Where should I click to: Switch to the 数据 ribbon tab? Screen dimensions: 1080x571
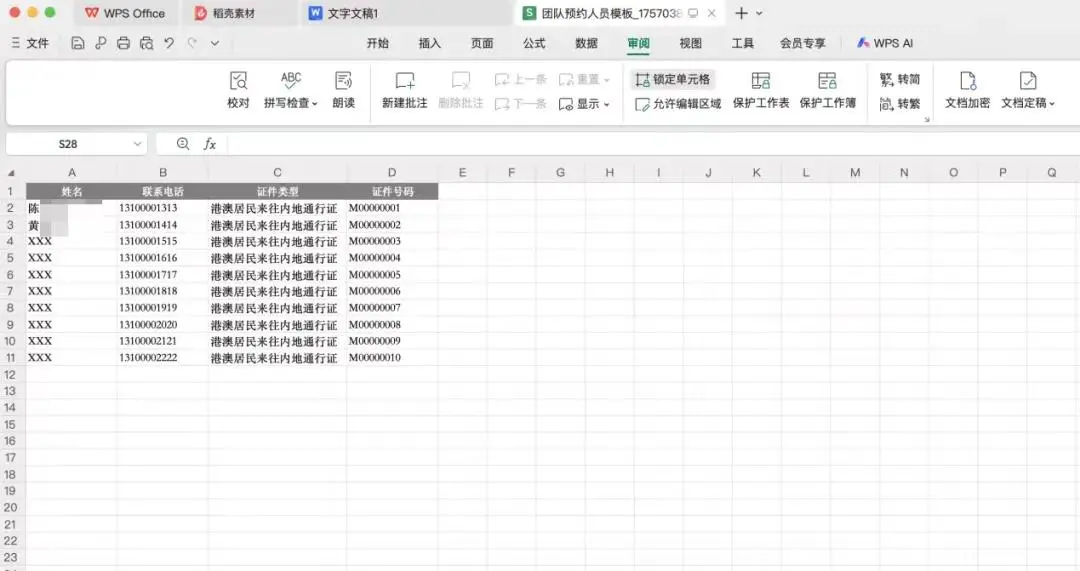click(586, 43)
